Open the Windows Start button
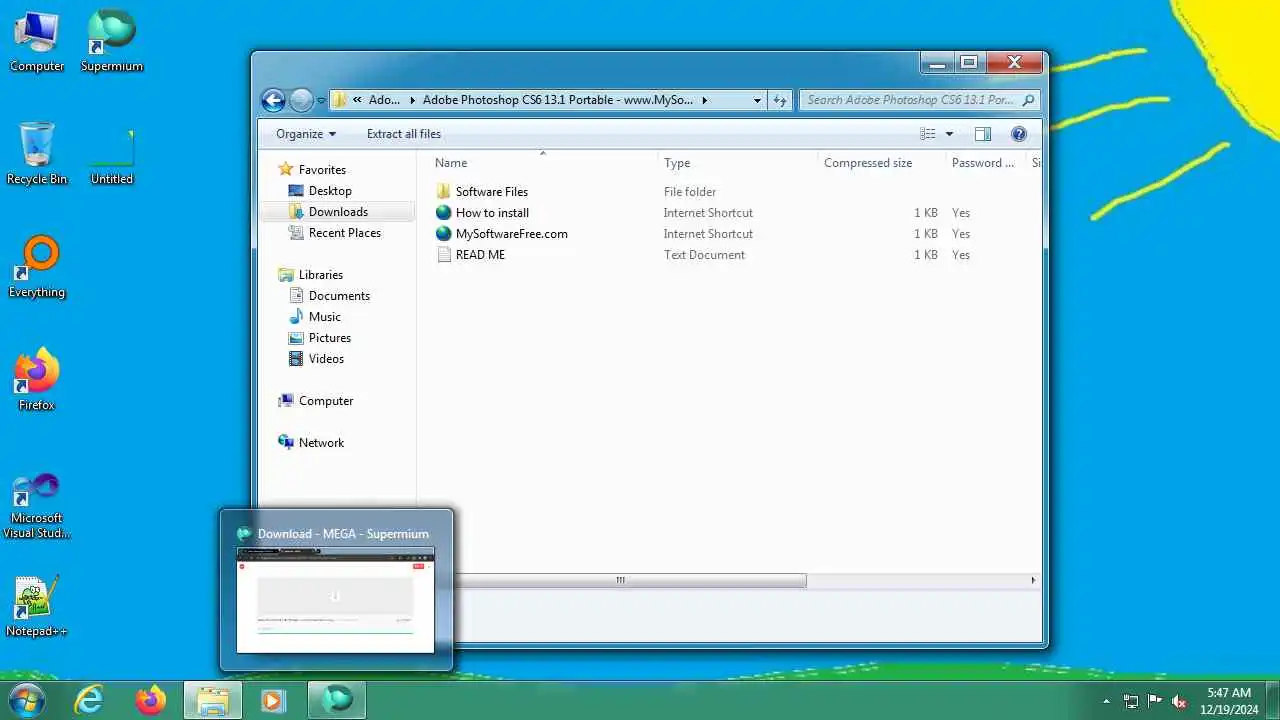 coord(26,700)
